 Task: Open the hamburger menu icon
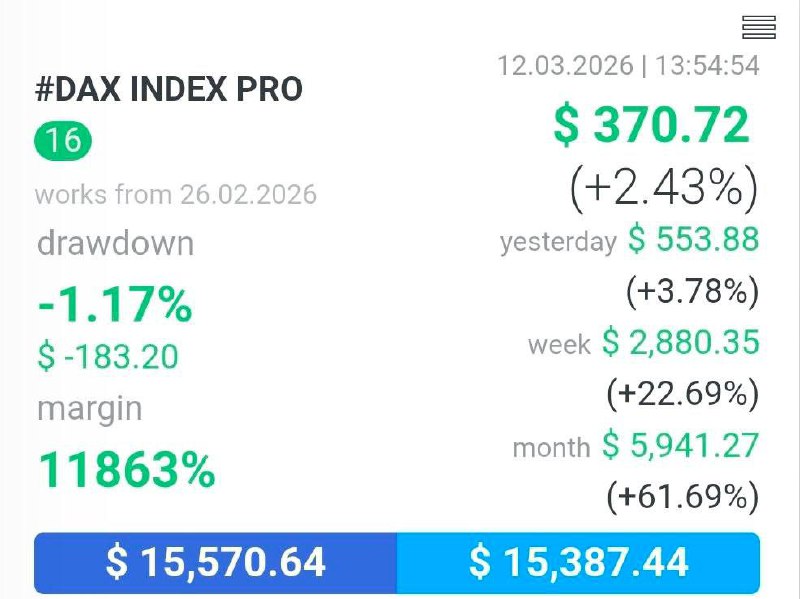(759, 27)
